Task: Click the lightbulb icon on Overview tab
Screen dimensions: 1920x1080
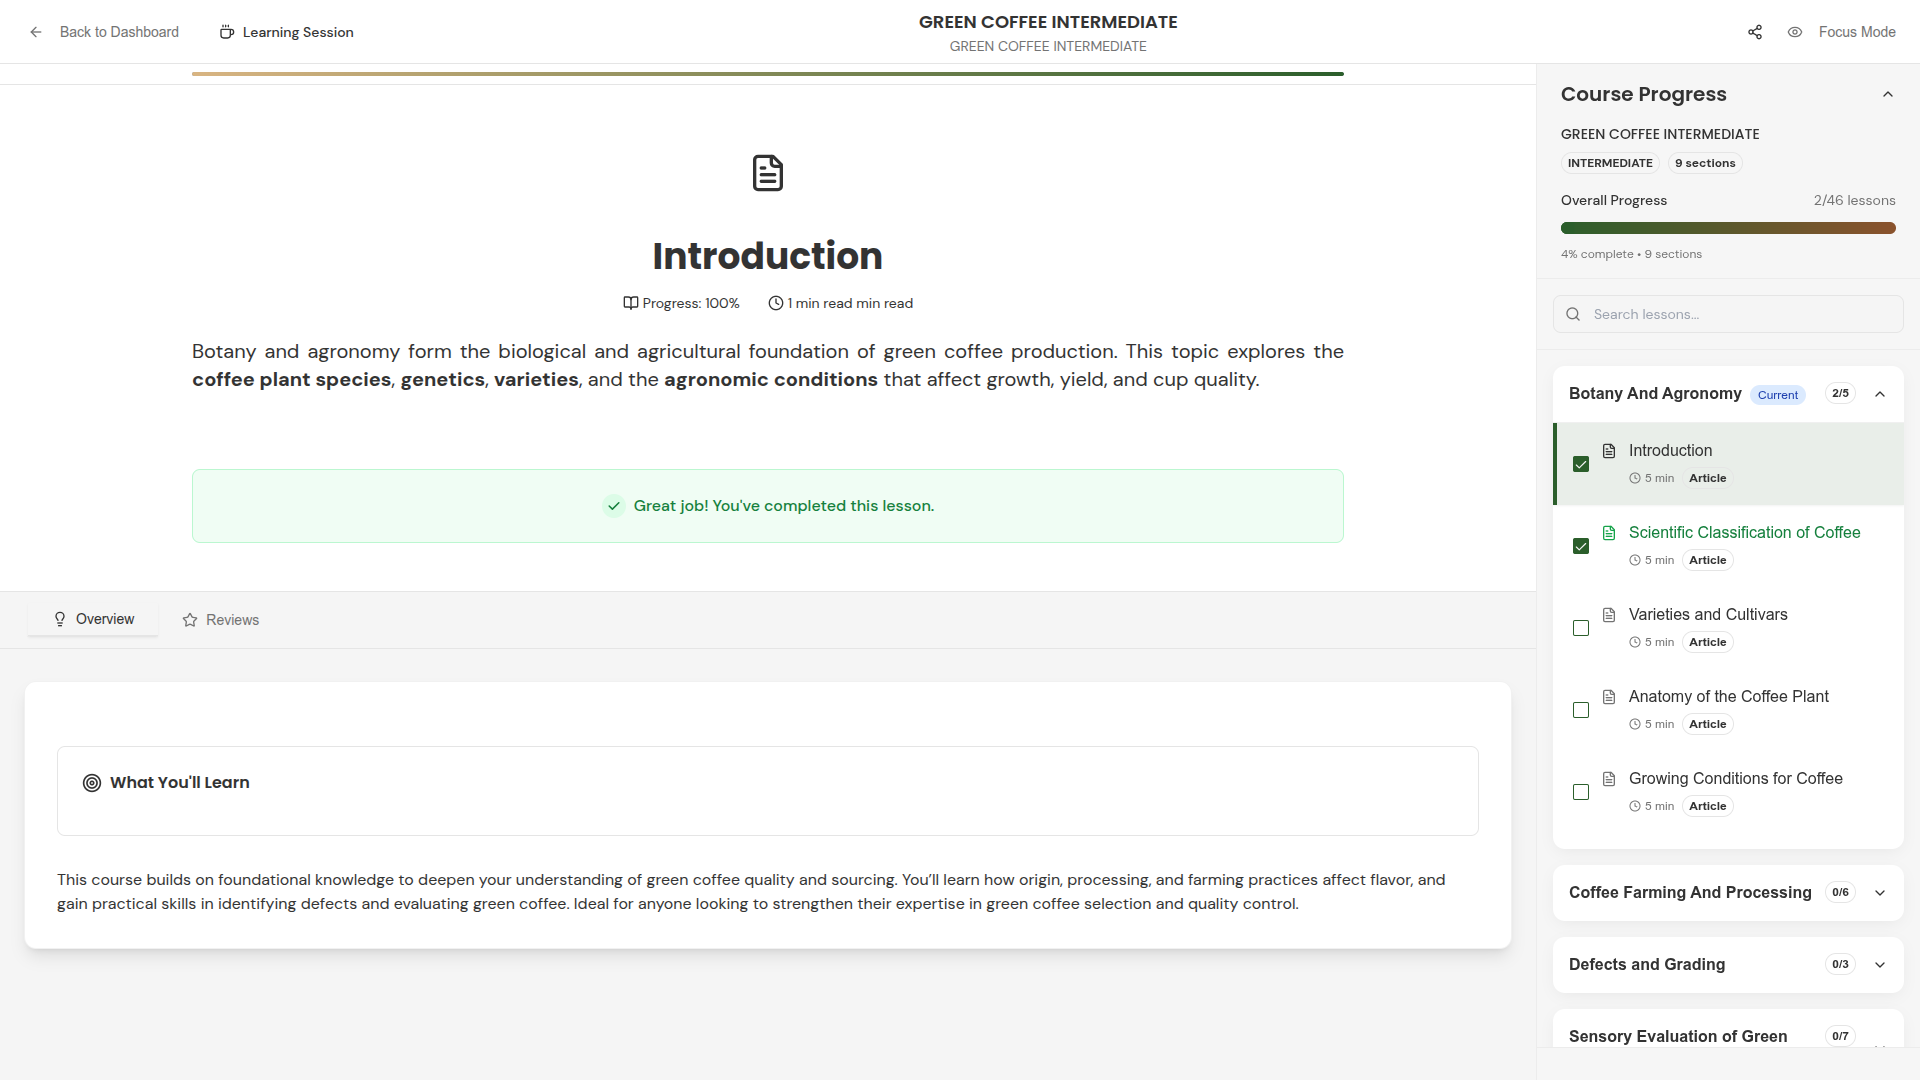Action: [x=60, y=619]
